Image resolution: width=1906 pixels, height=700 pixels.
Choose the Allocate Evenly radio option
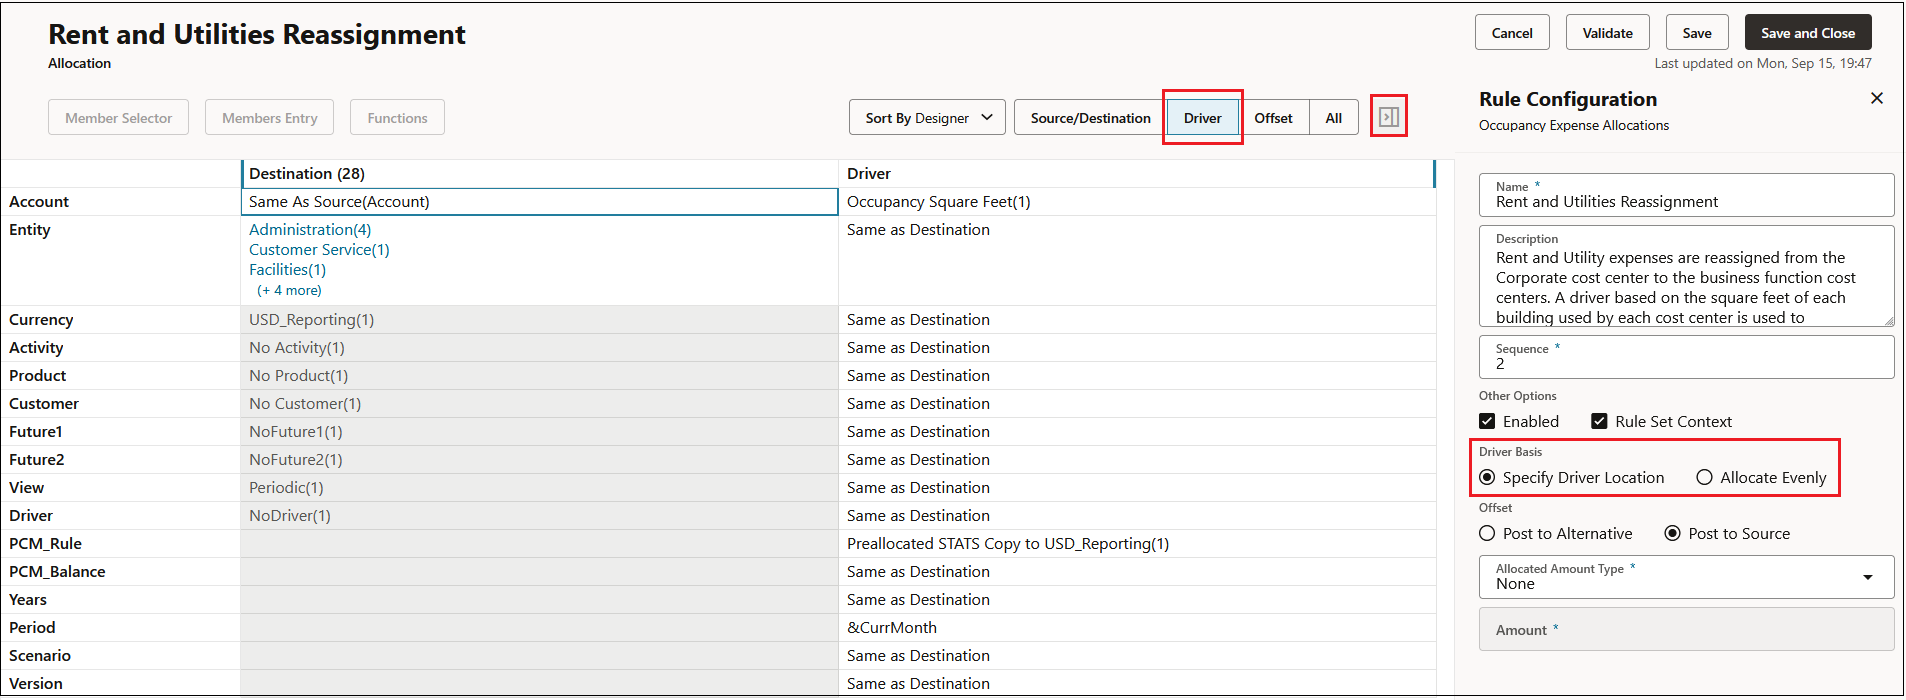(1704, 477)
